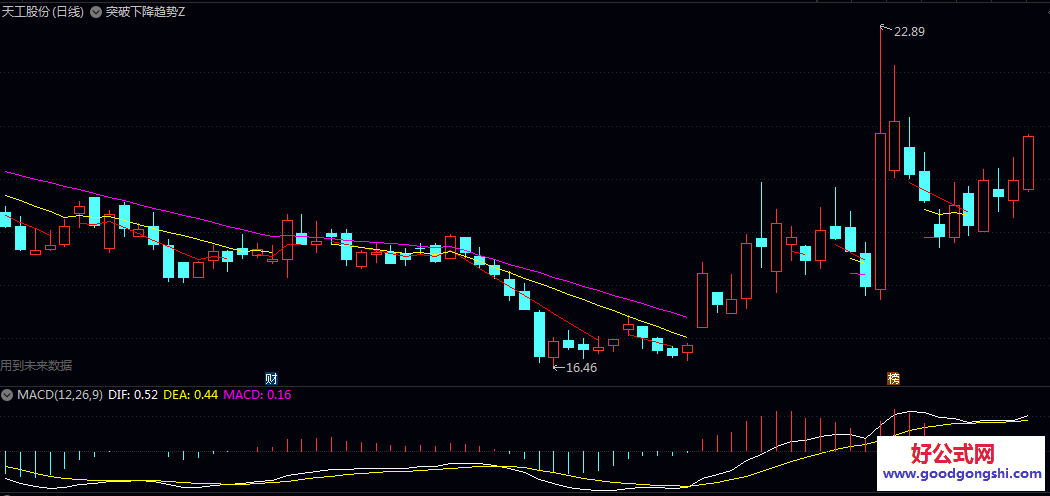Click the 天工股份(日线) chart title
The height and width of the screenshot is (496, 1050).
coord(43,12)
